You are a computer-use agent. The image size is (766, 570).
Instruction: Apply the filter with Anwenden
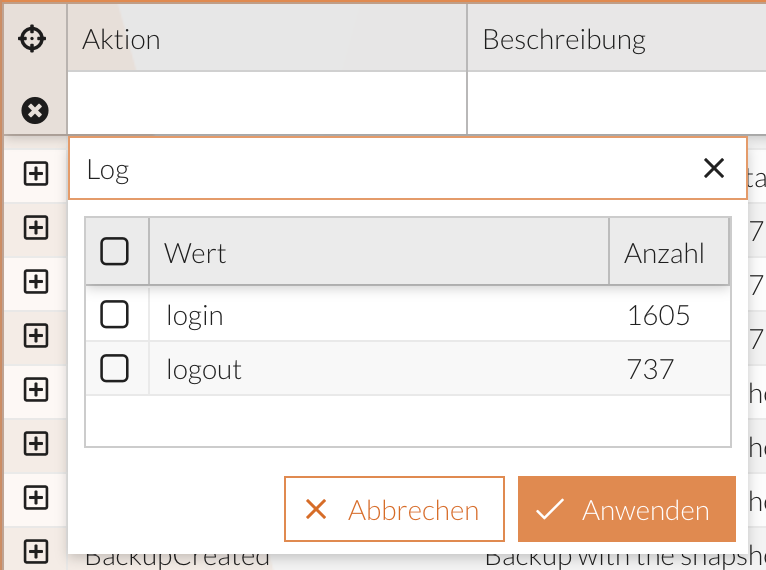(x=627, y=510)
